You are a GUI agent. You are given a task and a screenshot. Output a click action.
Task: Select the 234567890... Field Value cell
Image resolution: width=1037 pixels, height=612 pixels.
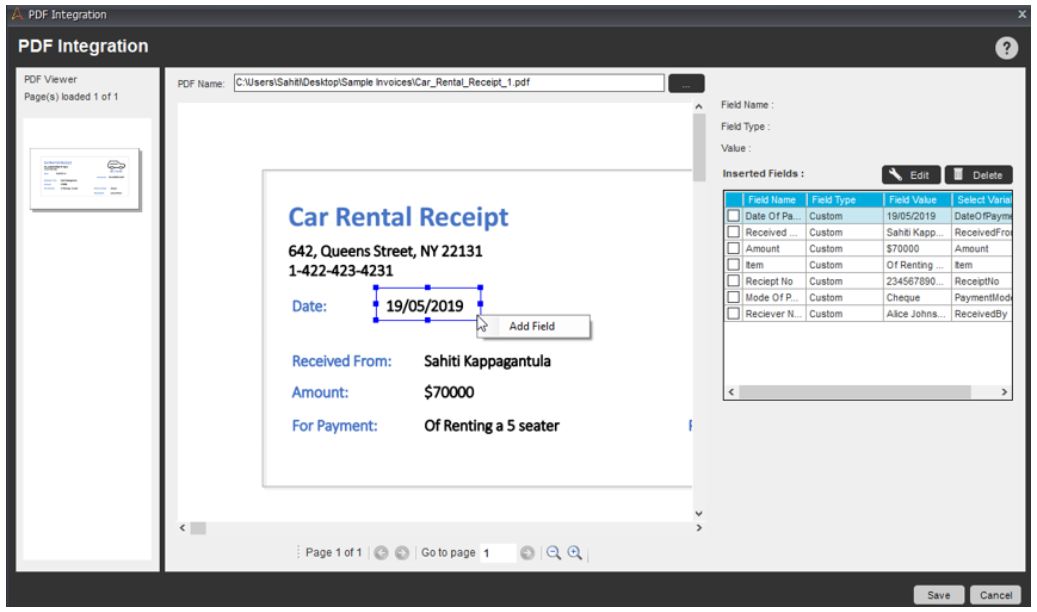[917, 281]
